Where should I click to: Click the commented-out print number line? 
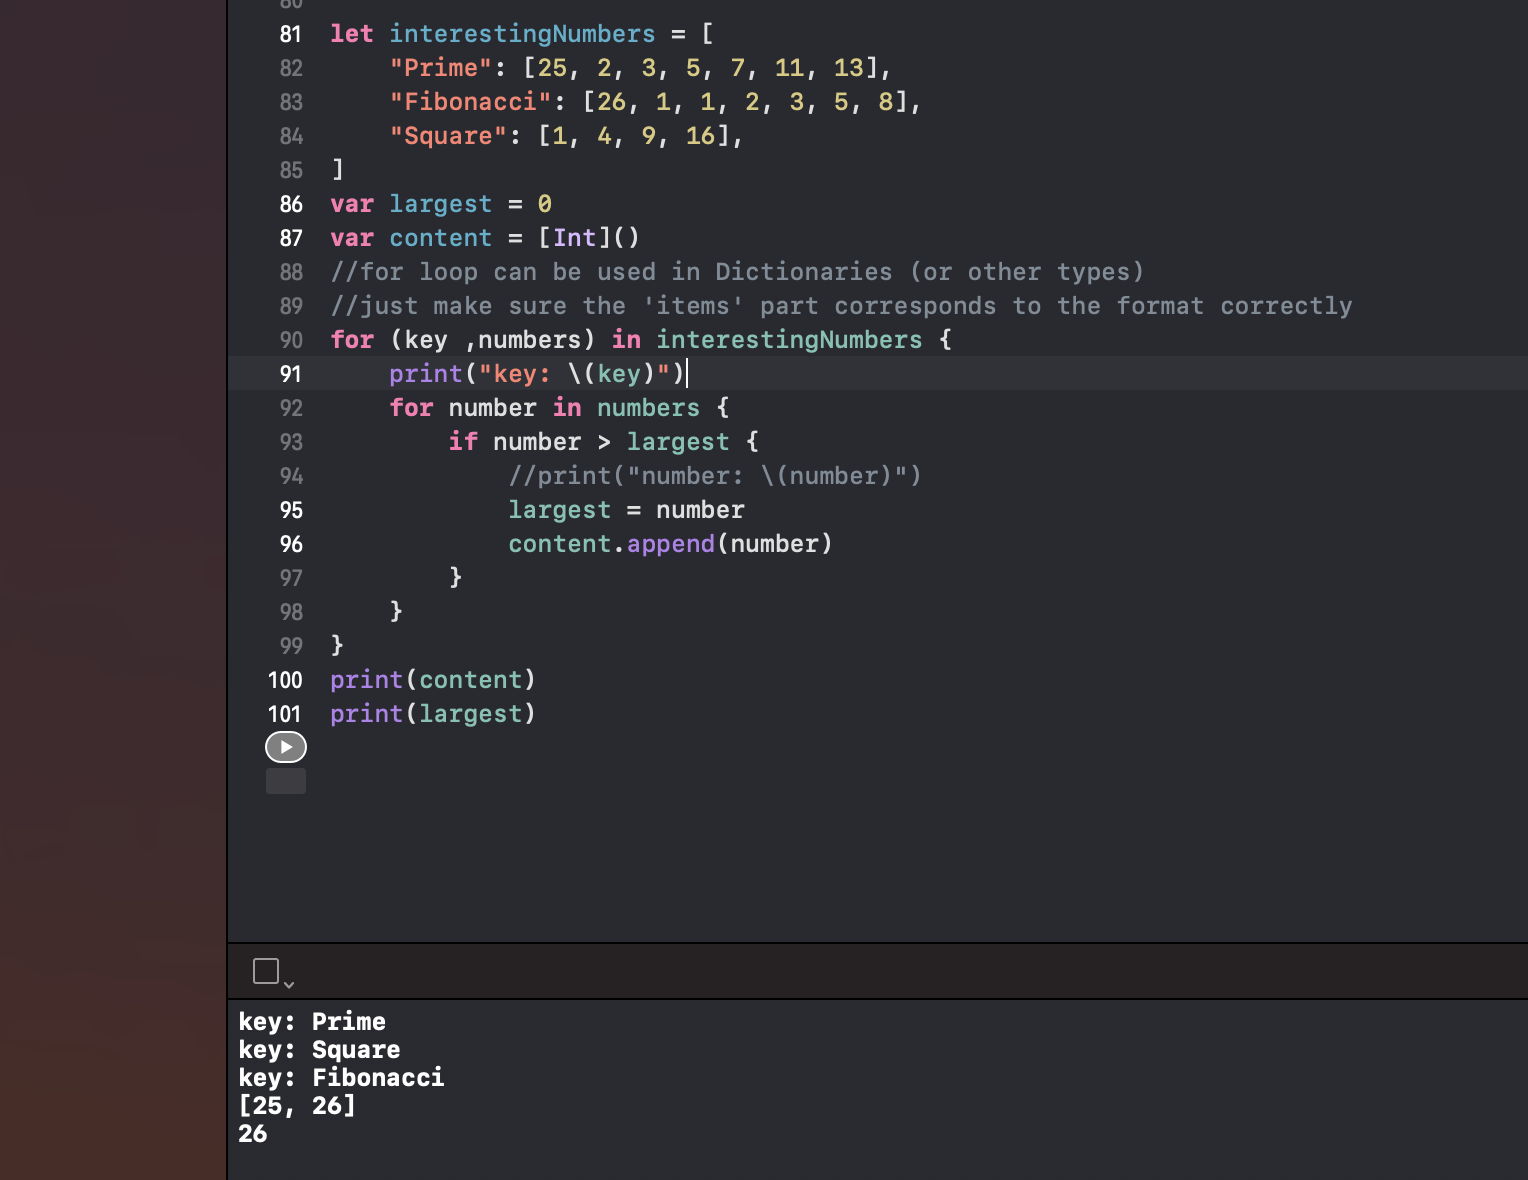(714, 476)
